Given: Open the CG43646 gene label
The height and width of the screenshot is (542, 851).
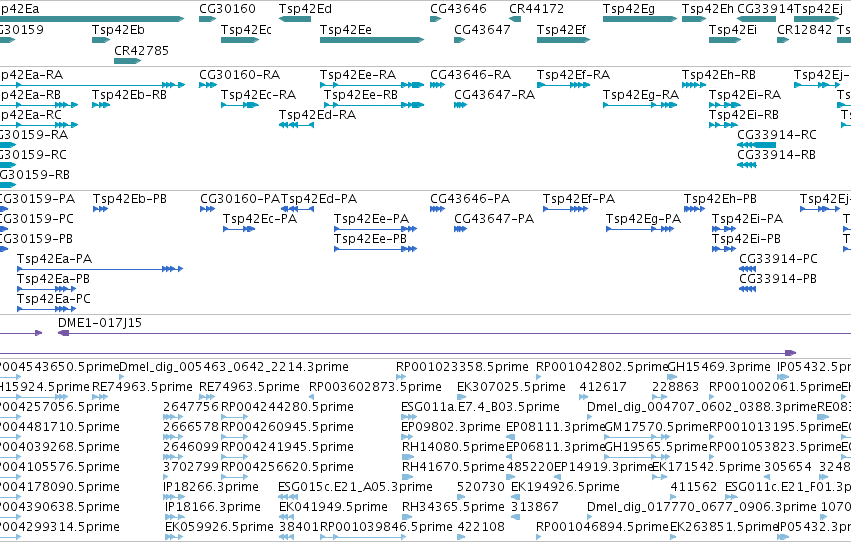Looking at the screenshot, I should 458,9.
